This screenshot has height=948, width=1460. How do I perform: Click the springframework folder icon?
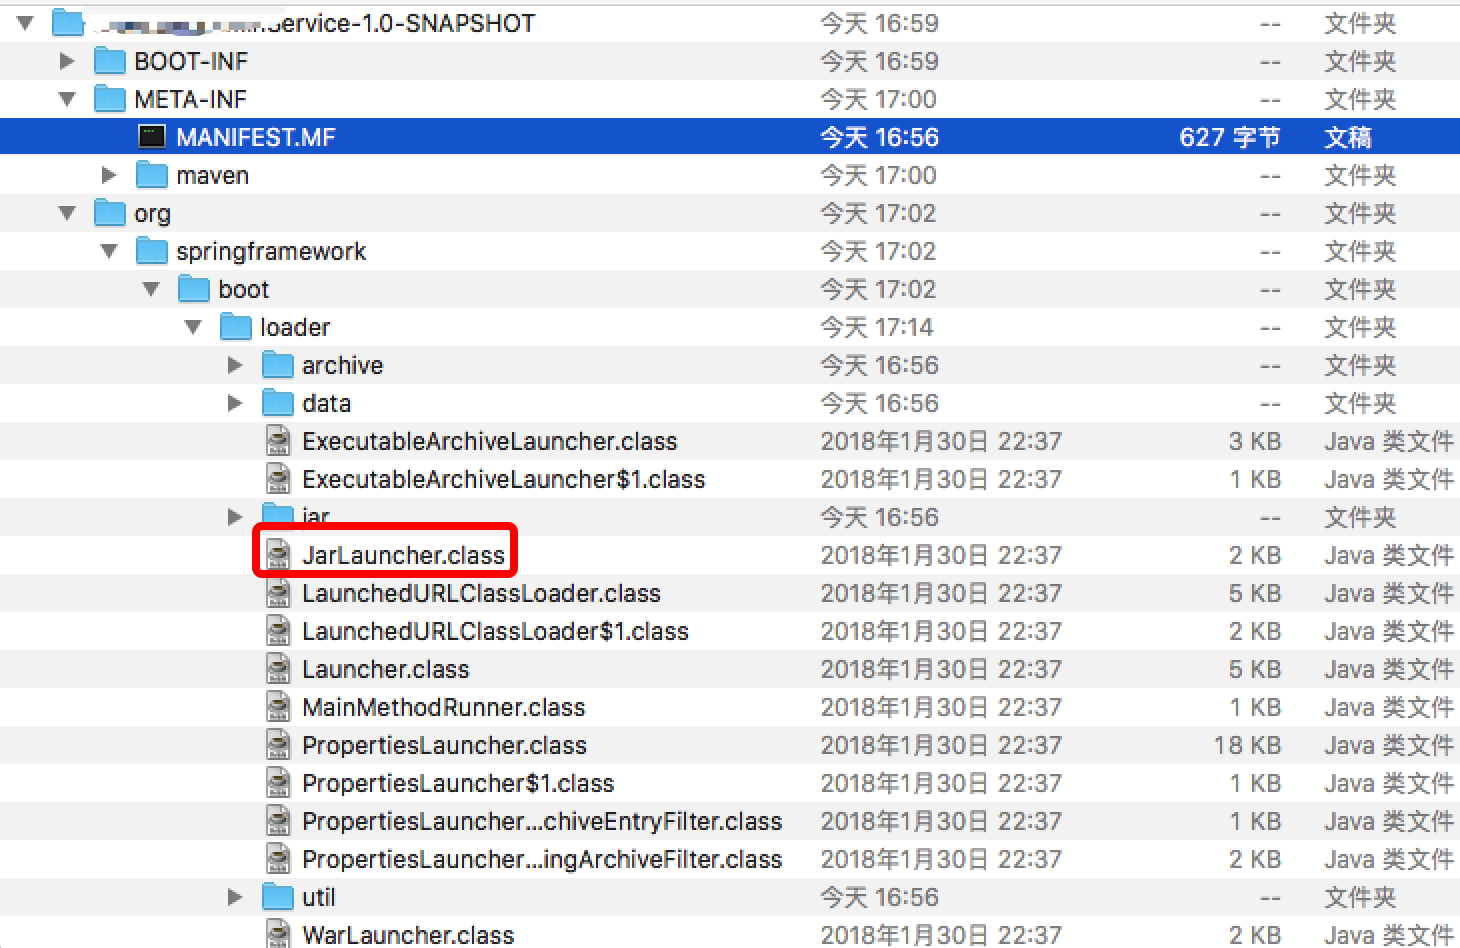(x=151, y=251)
